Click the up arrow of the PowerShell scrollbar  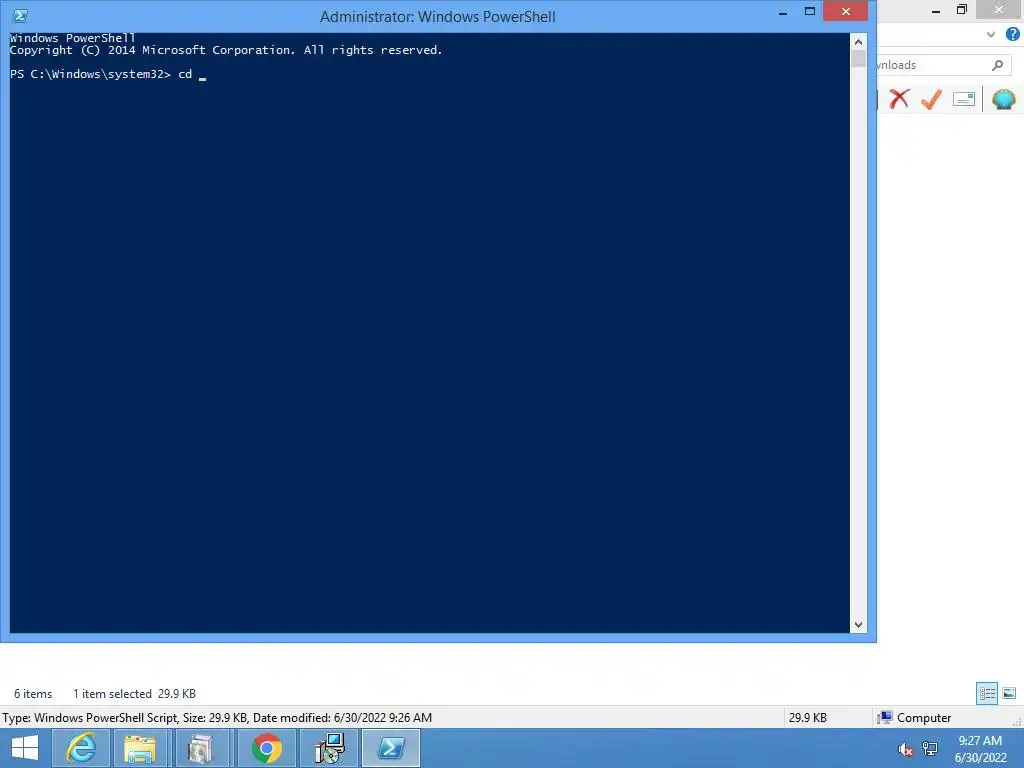point(858,42)
